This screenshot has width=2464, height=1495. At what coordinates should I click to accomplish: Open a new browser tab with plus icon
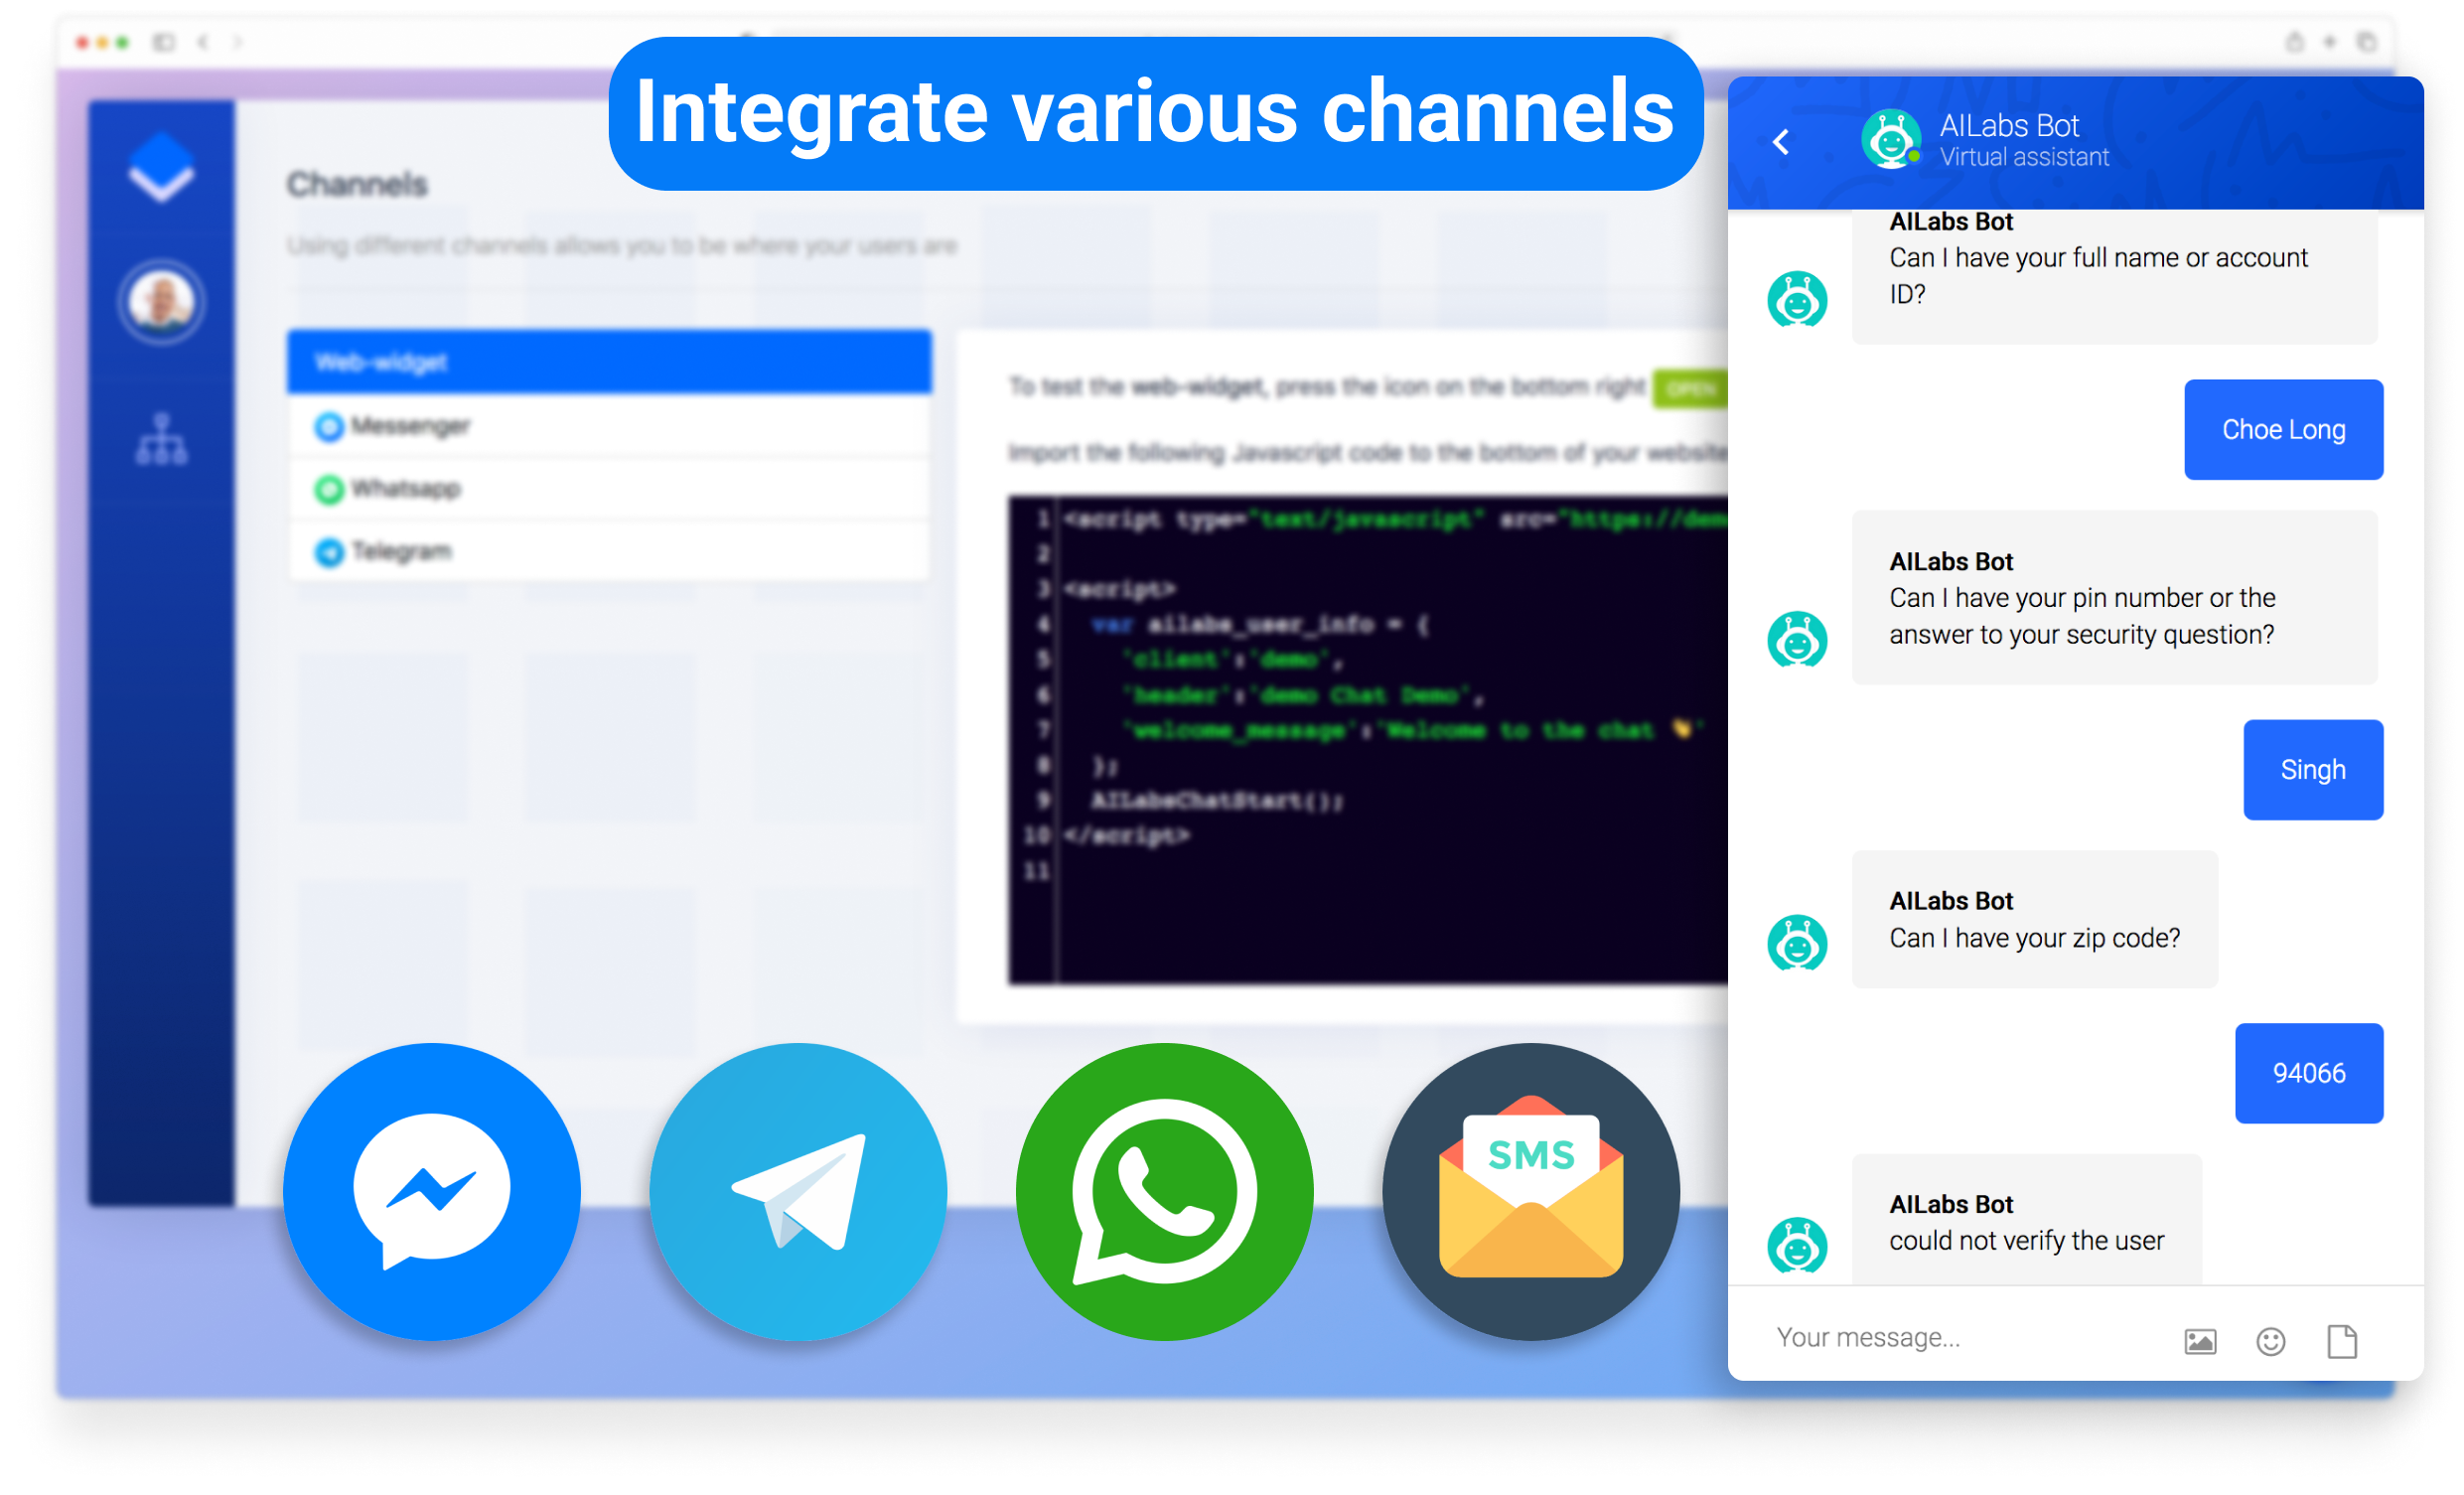(x=2330, y=42)
